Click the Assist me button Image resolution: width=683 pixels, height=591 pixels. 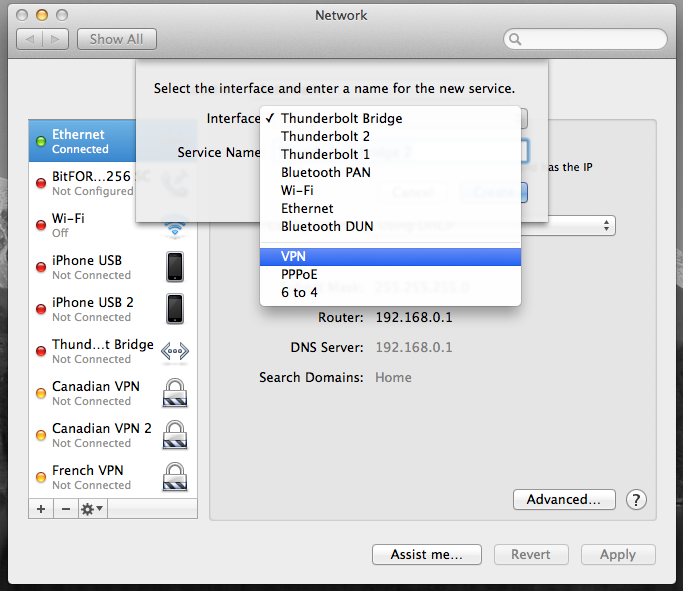pyautogui.click(x=427, y=555)
